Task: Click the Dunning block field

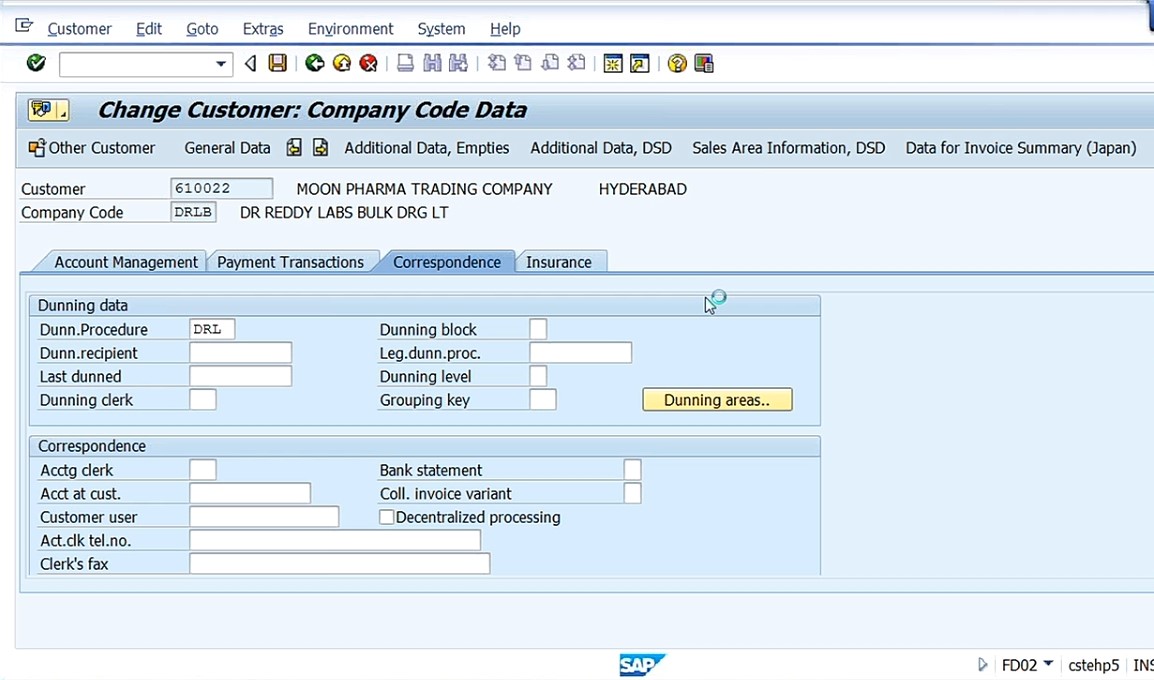Action: pos(538,329)
